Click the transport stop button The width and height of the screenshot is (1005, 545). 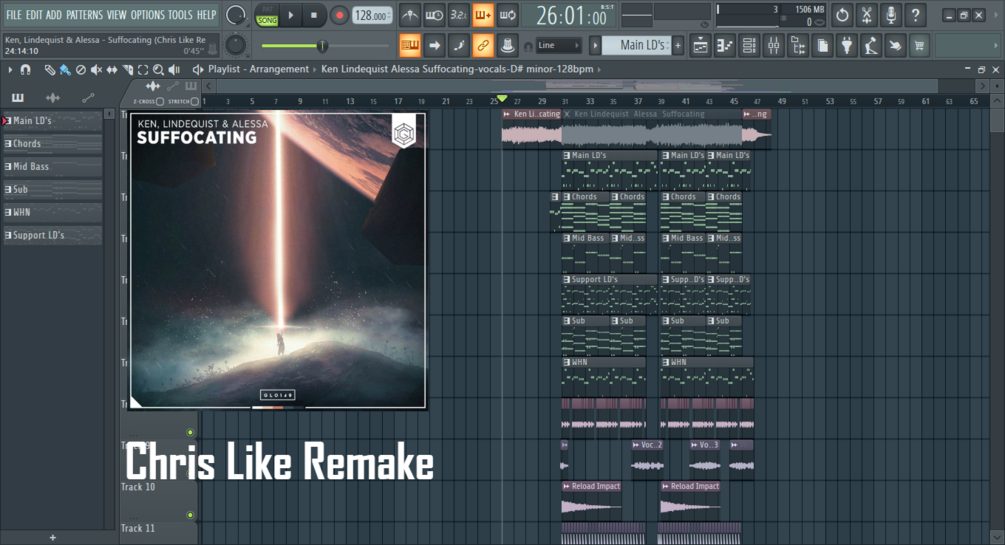(x=313, y=15)
